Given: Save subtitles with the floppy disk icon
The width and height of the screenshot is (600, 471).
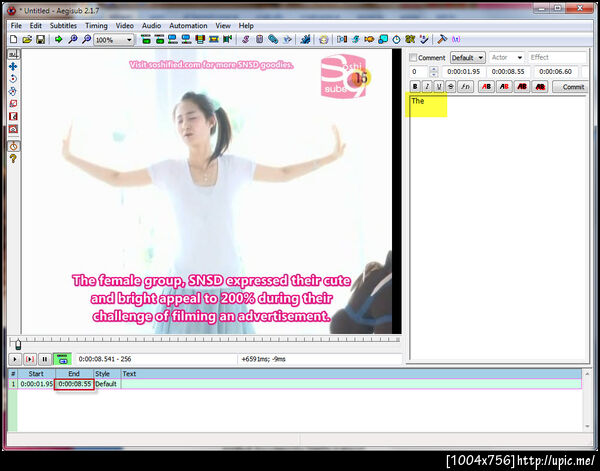Looking at the screenshot, I should [x=41, y=39].
